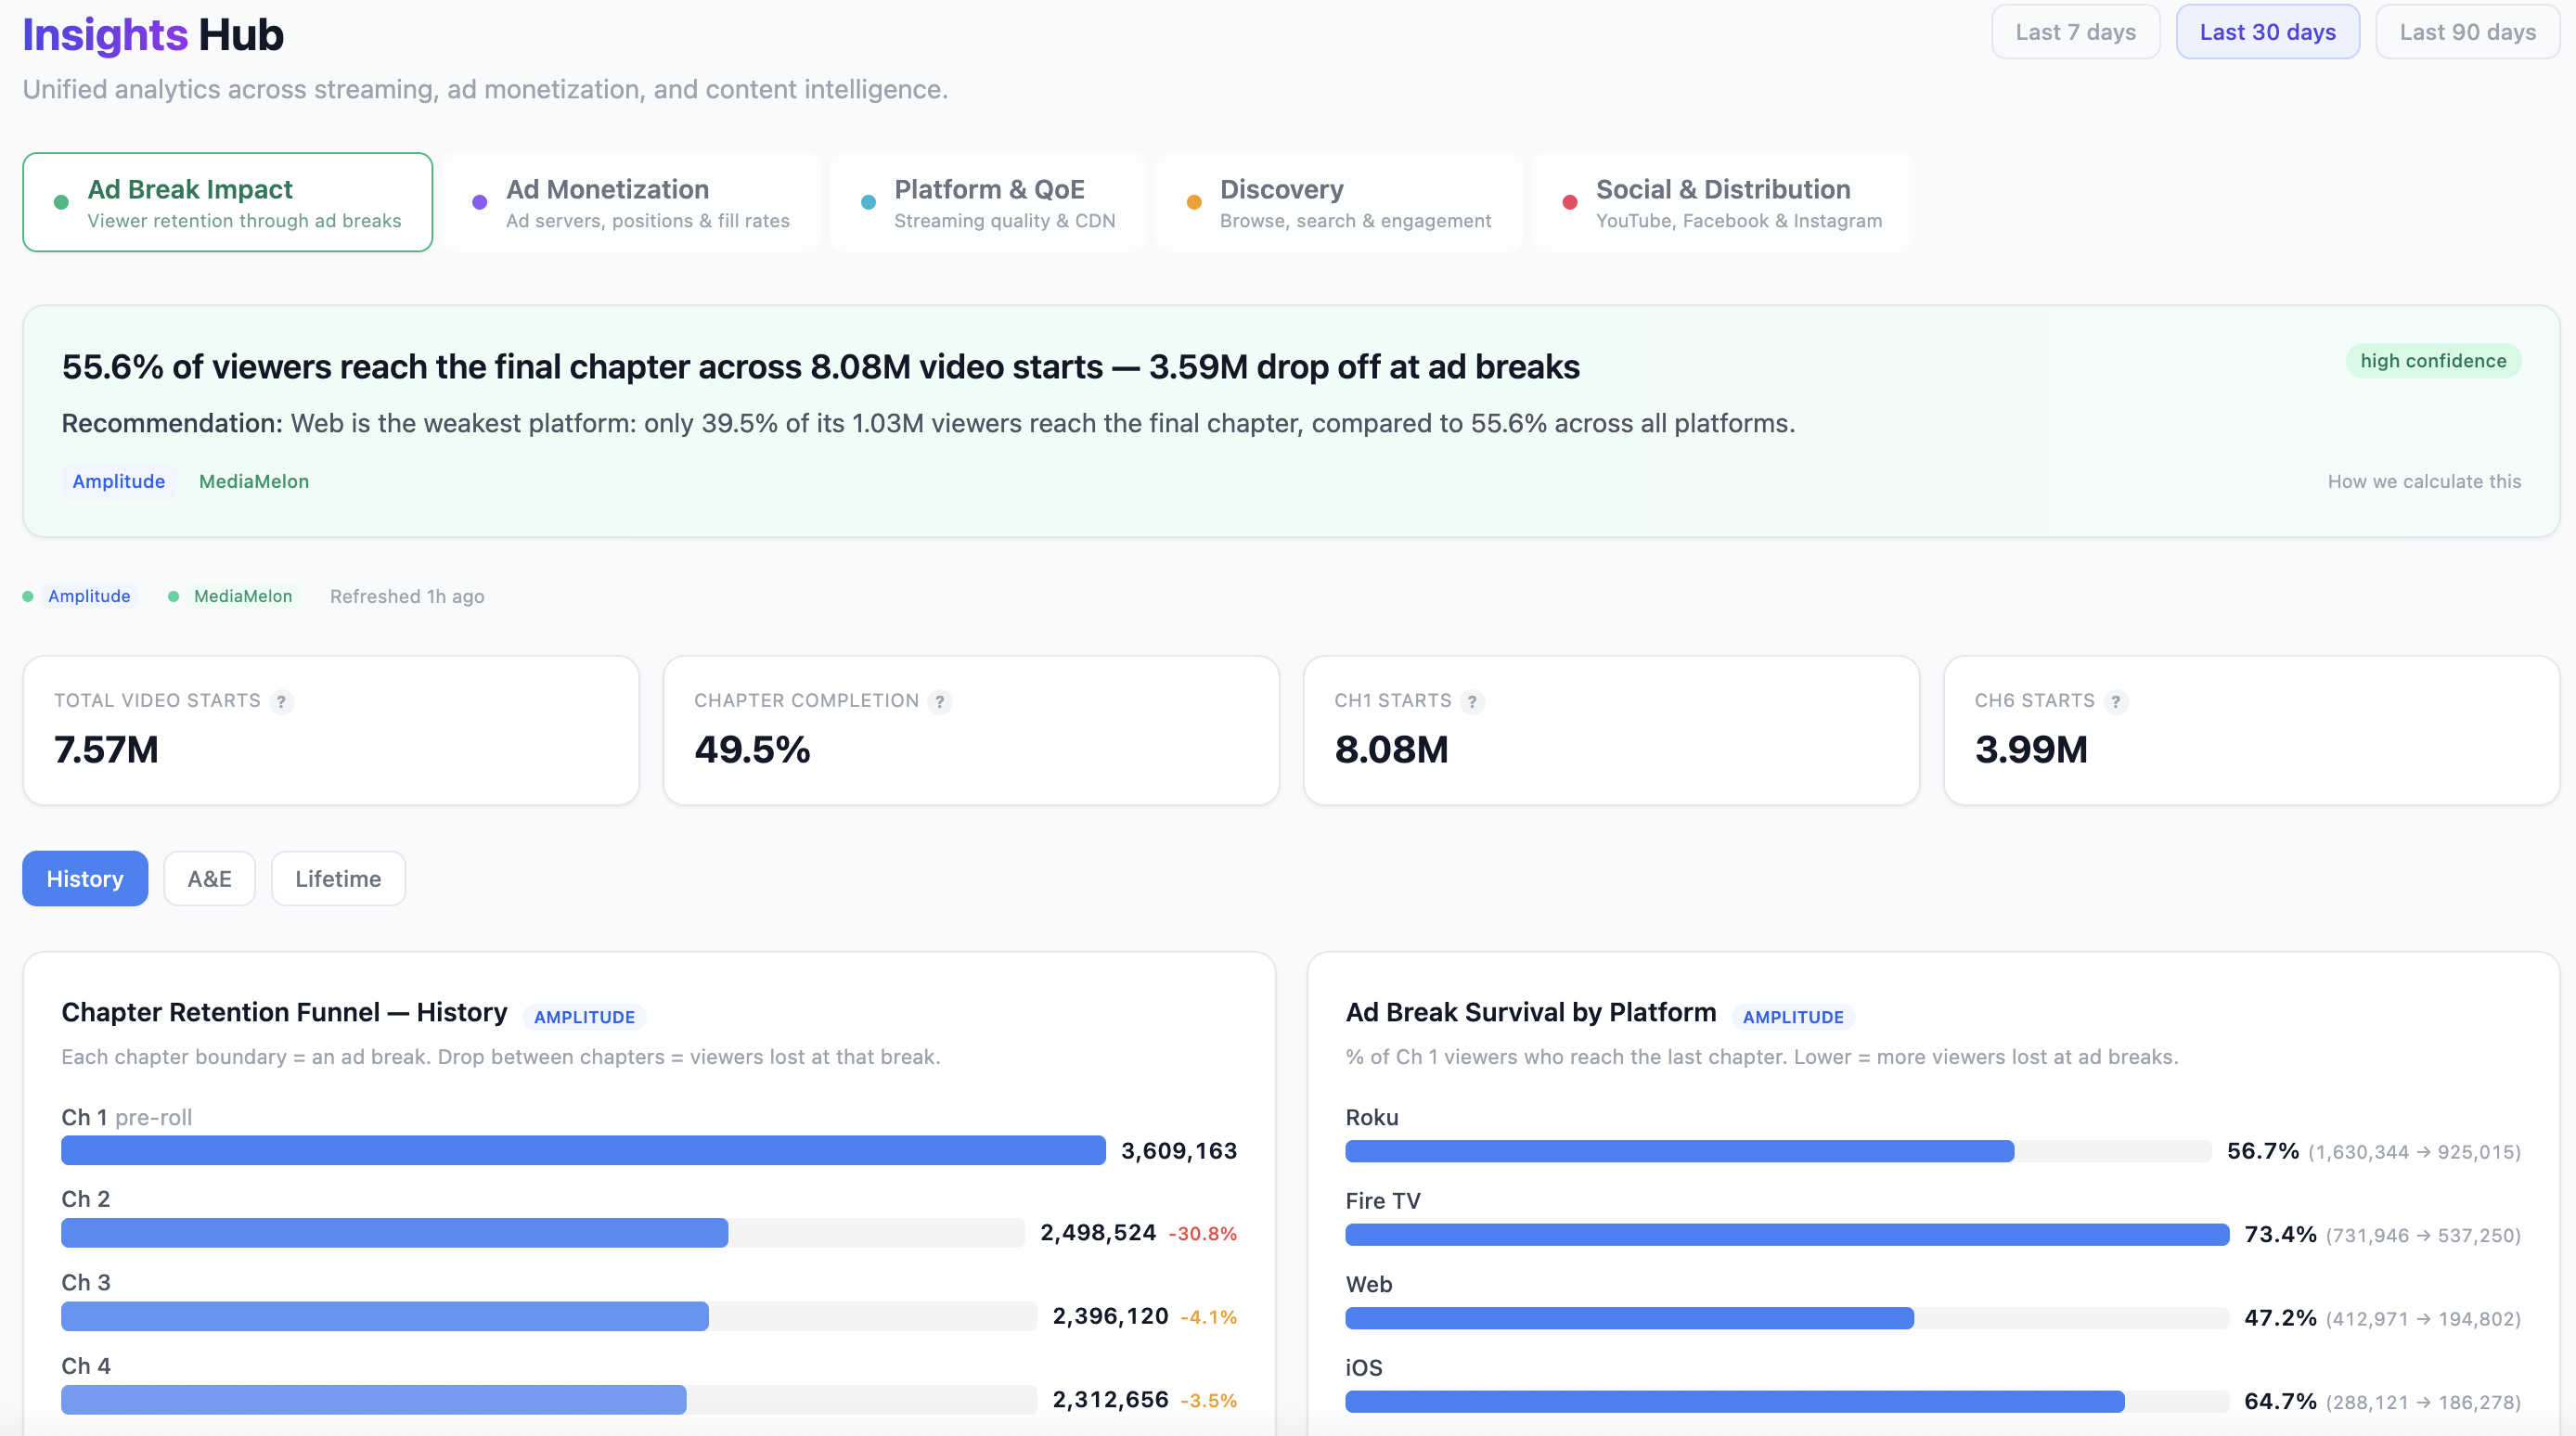
Task: Open the How we calculate this link
Action: 2425,481
